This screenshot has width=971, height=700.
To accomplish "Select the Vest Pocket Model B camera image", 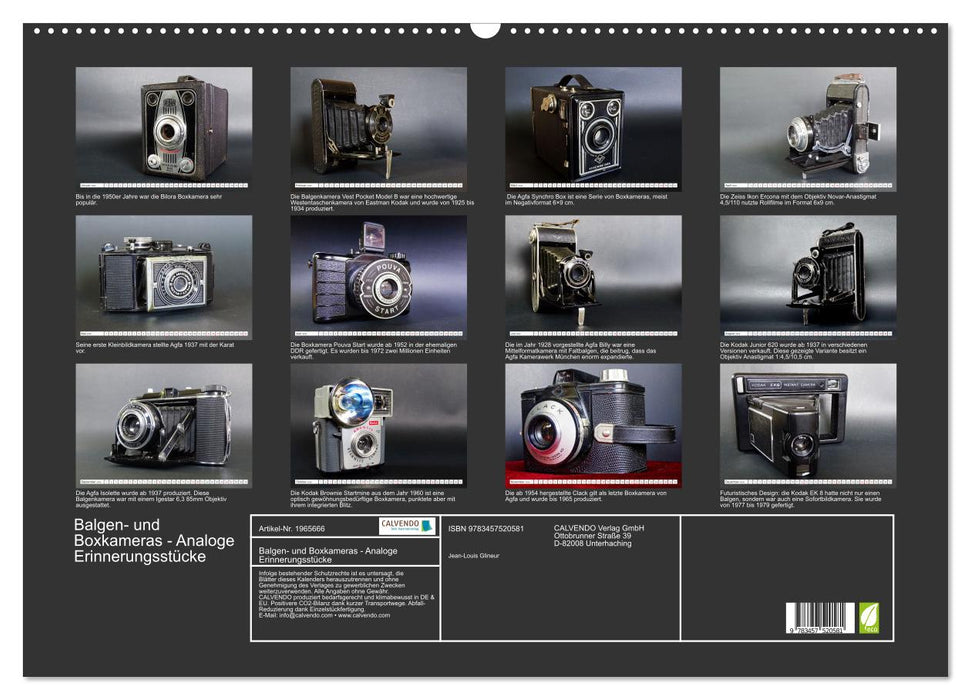I will (x=378, y=124).
